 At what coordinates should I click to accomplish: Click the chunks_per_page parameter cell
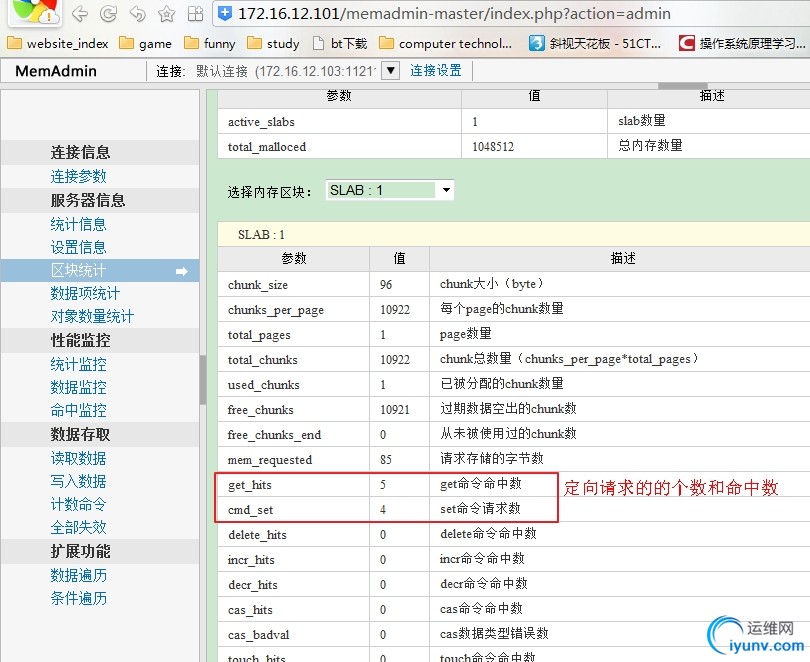pos(293,309)
